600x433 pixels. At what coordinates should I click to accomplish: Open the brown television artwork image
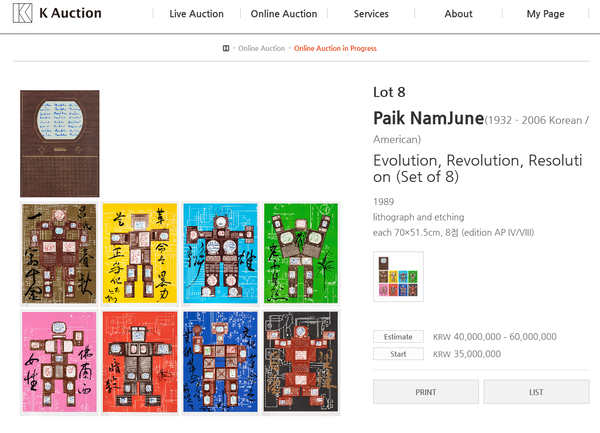[x=59, y=143]
